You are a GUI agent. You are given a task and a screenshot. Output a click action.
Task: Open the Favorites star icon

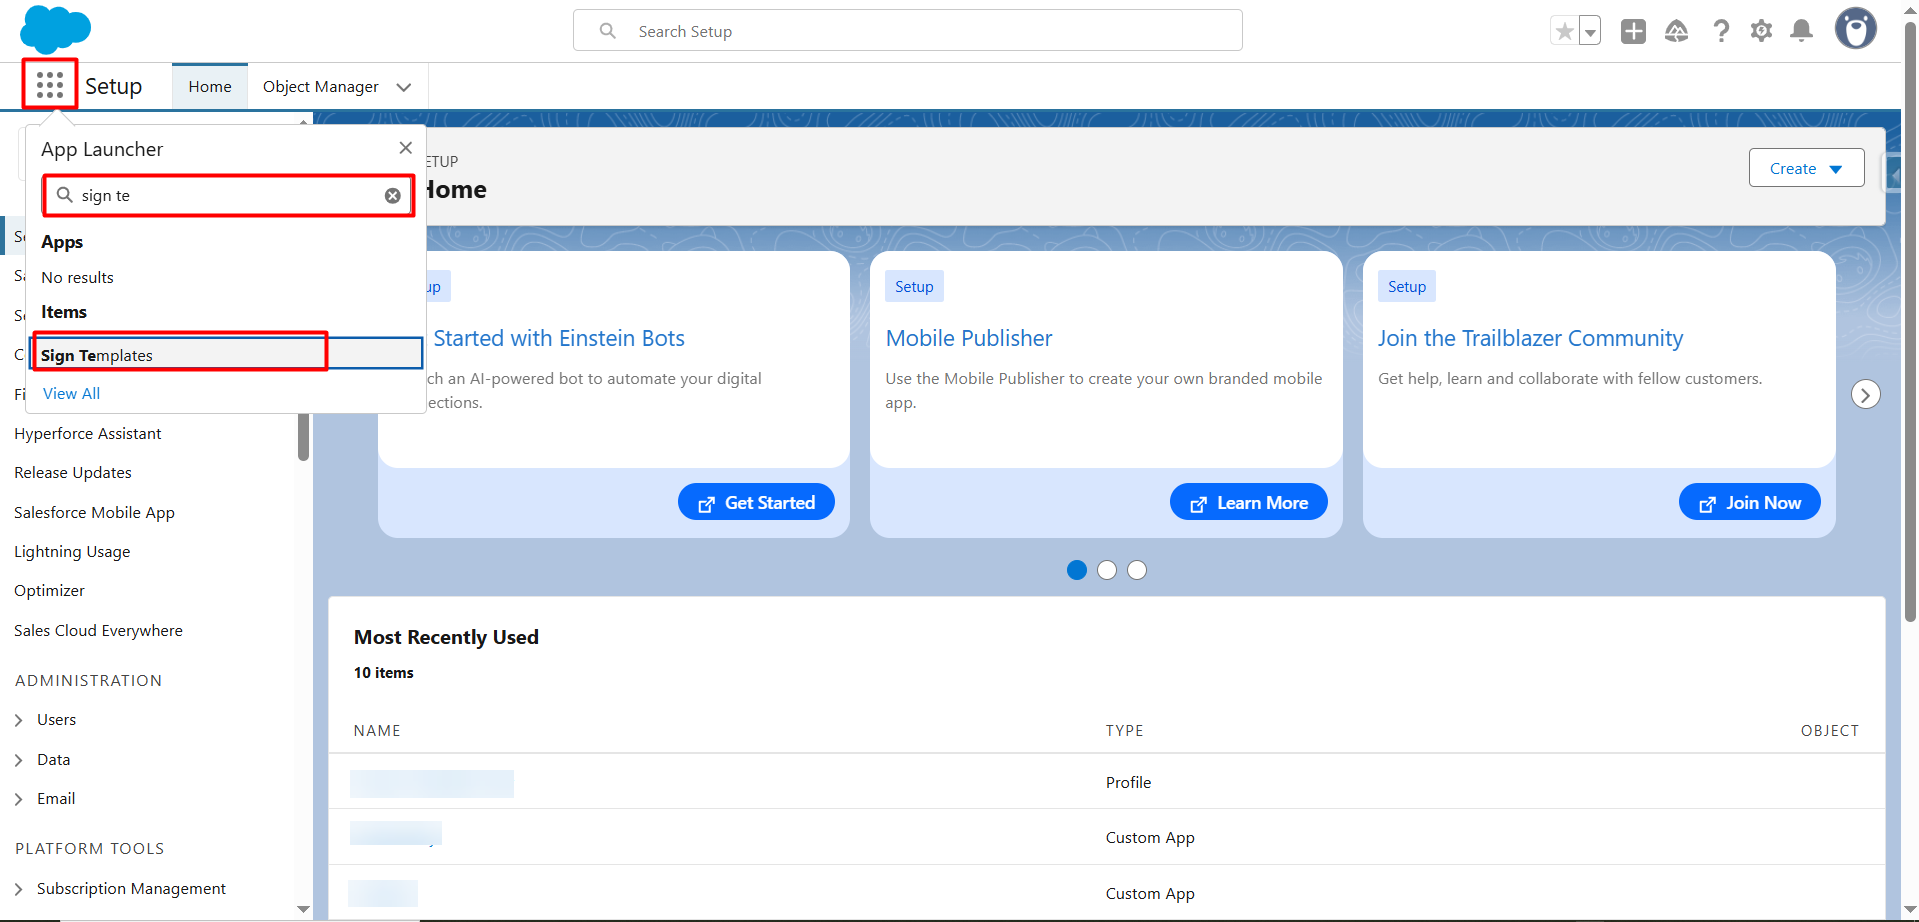click(x=1564, y=31)
